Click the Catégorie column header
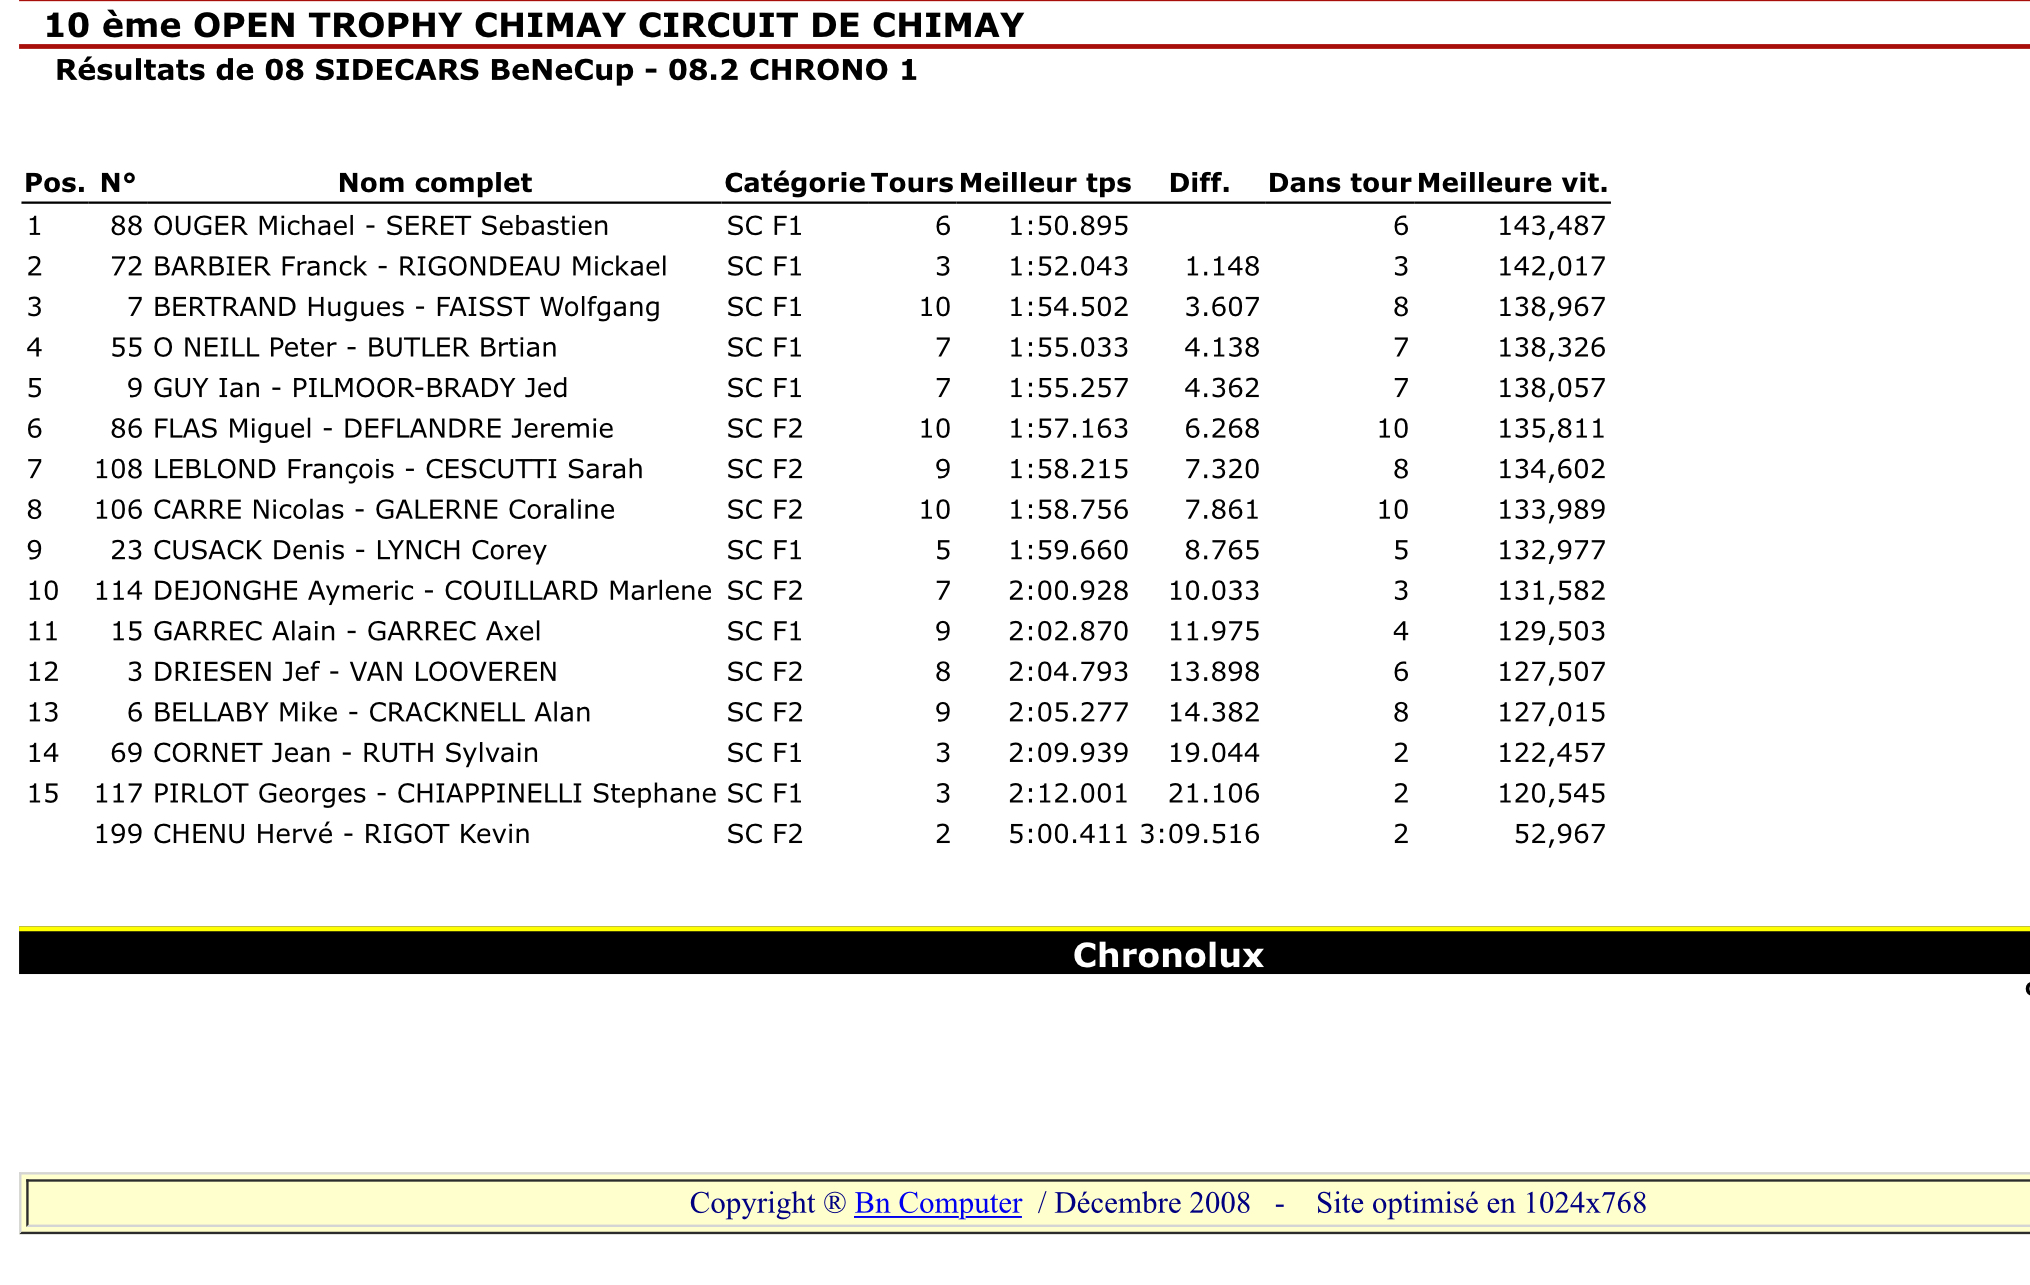 (794, 183)
